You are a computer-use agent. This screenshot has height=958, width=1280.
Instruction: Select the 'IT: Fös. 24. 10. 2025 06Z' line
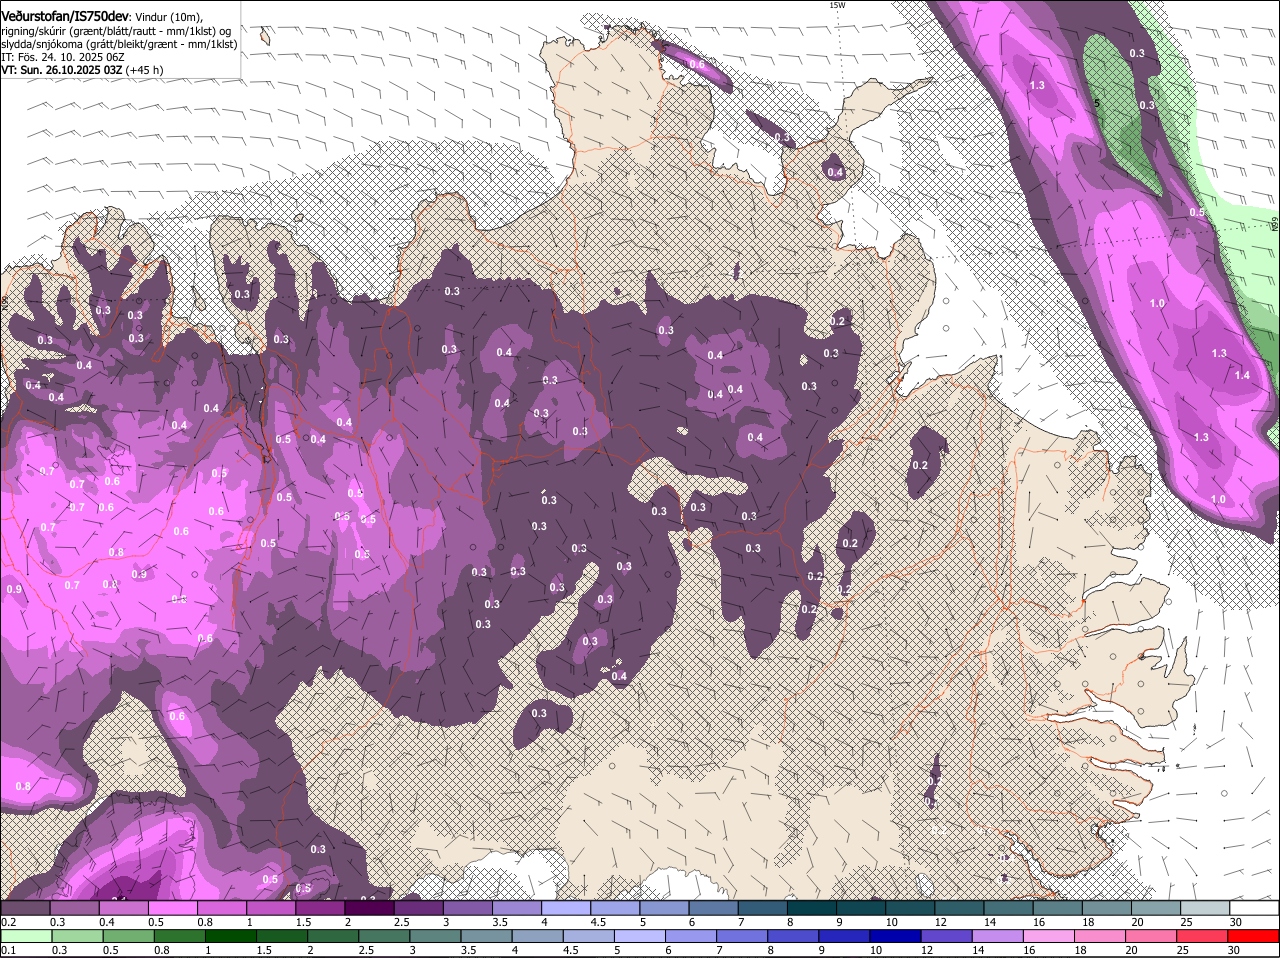point(62,57)
